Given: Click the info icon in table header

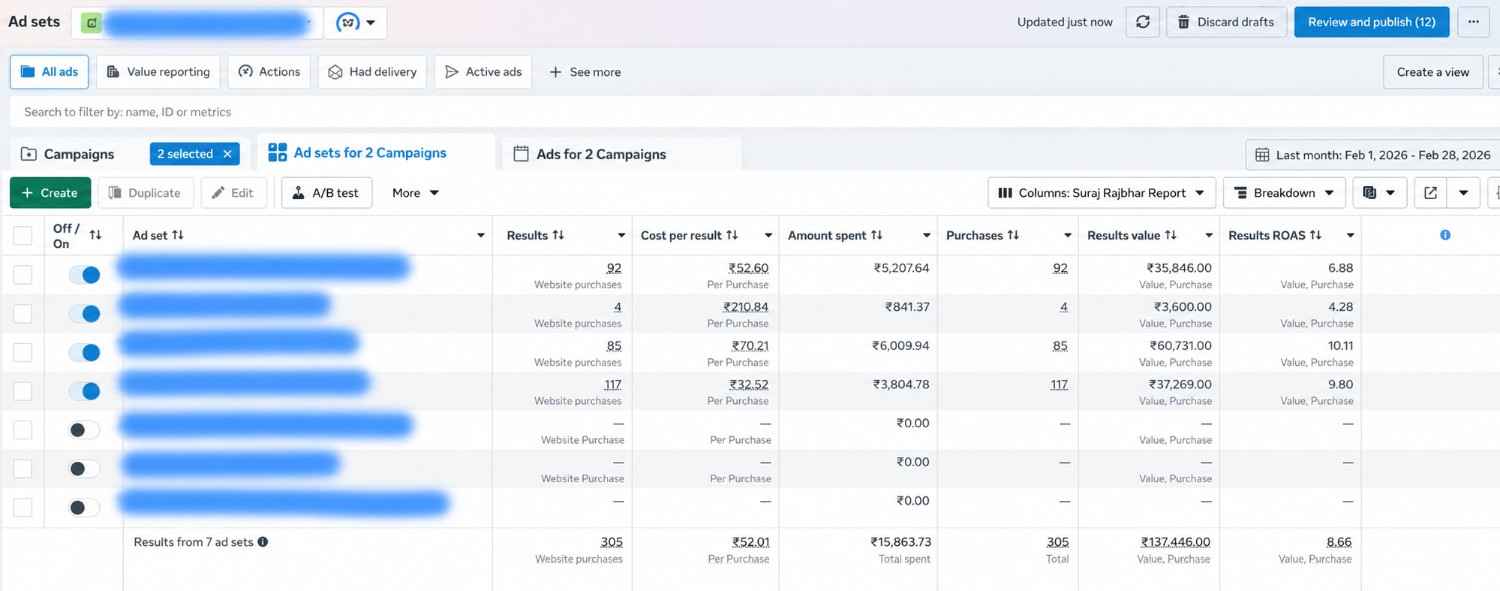Looking at the screenshot, I should (1445, 235).
